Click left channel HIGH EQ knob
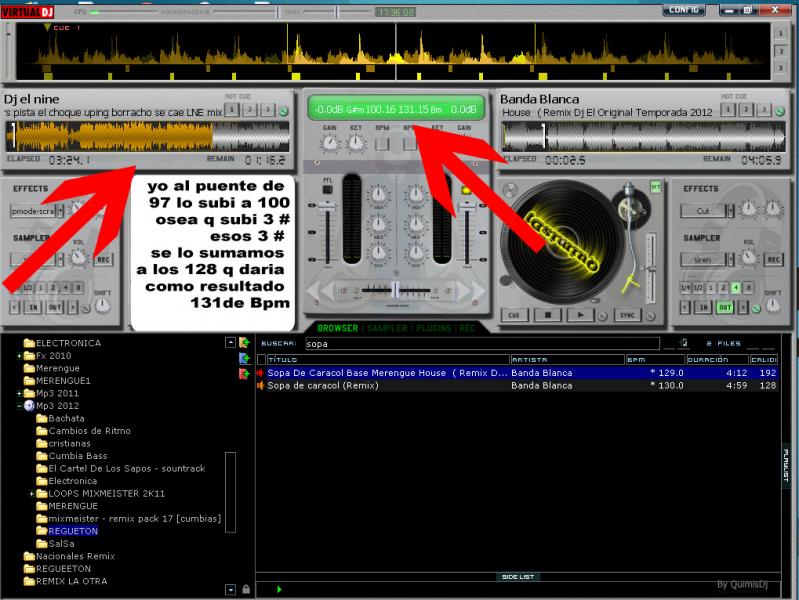Screen dimensions: 799x600 point(378,195)
